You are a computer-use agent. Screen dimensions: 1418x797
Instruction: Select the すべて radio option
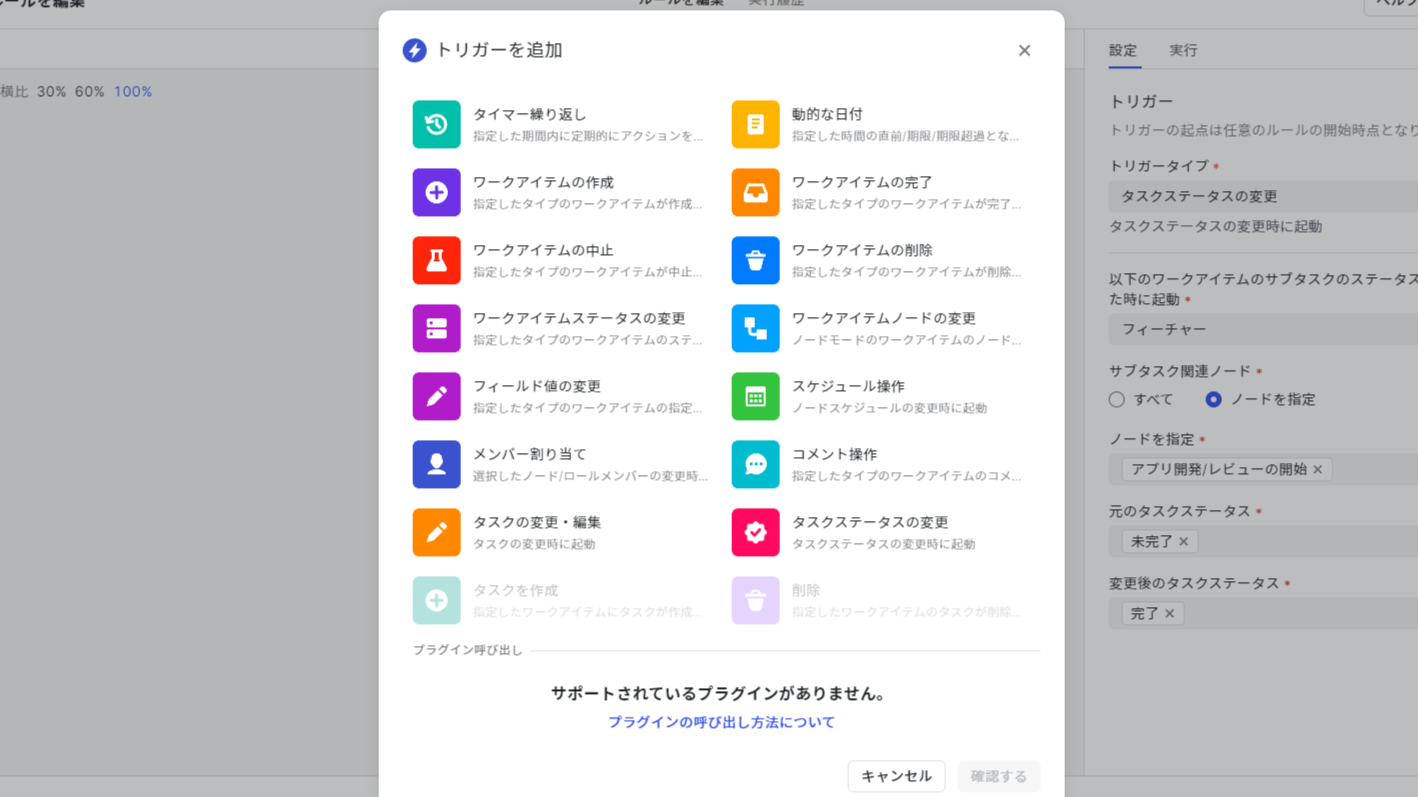pos(1116,399)
